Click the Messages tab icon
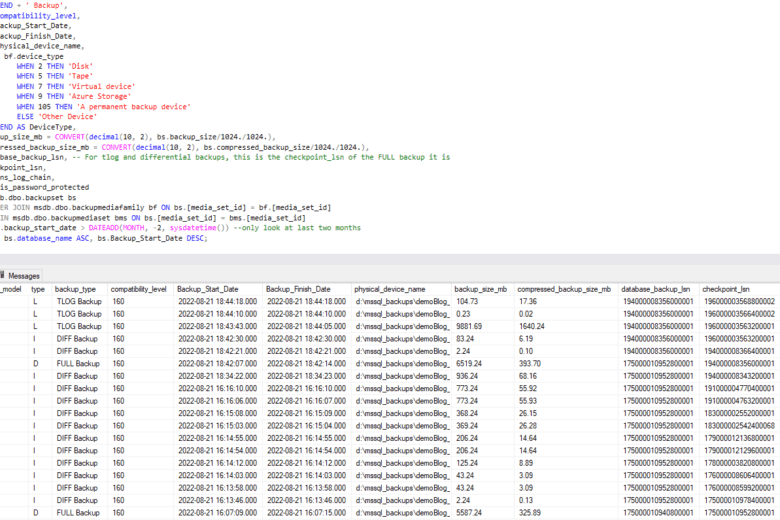This screenshot has width=780, height=520. [x=4, y=275]
